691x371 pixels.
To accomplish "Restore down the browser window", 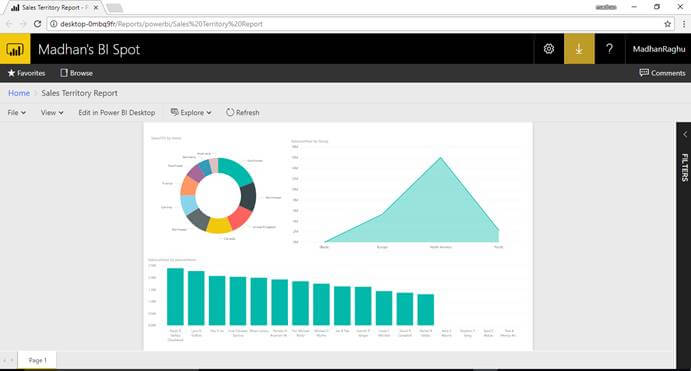I will pos(657,7).
